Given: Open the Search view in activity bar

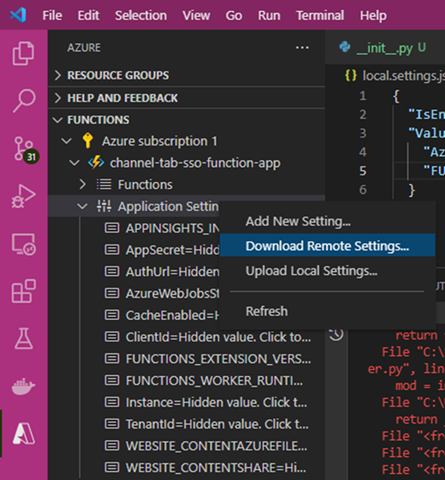Looking at the screenshot, I should (x=24, y=101).
